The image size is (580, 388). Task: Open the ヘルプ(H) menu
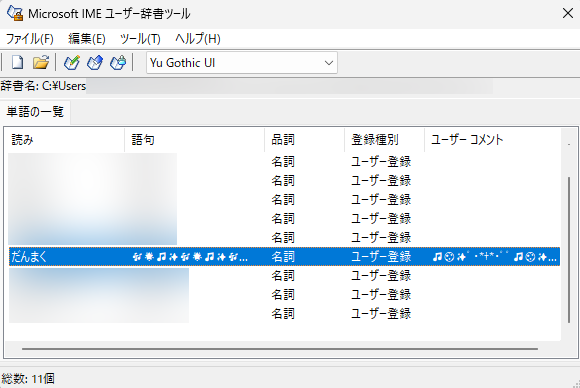tap(198, 38)
